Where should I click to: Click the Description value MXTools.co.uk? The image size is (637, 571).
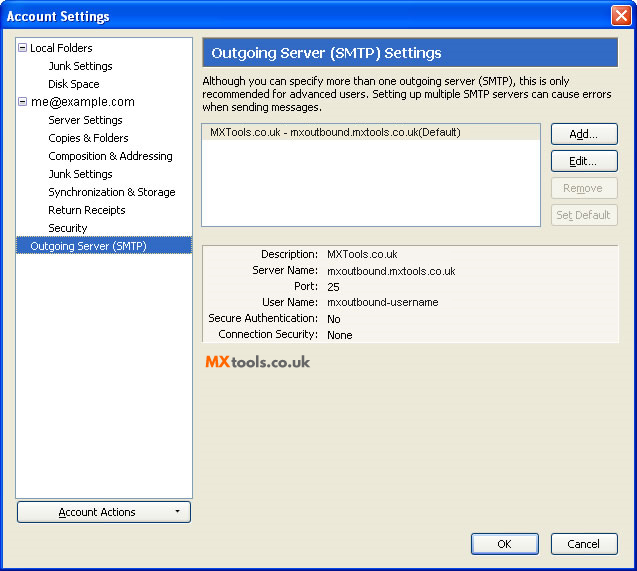(x=362, y=255)
